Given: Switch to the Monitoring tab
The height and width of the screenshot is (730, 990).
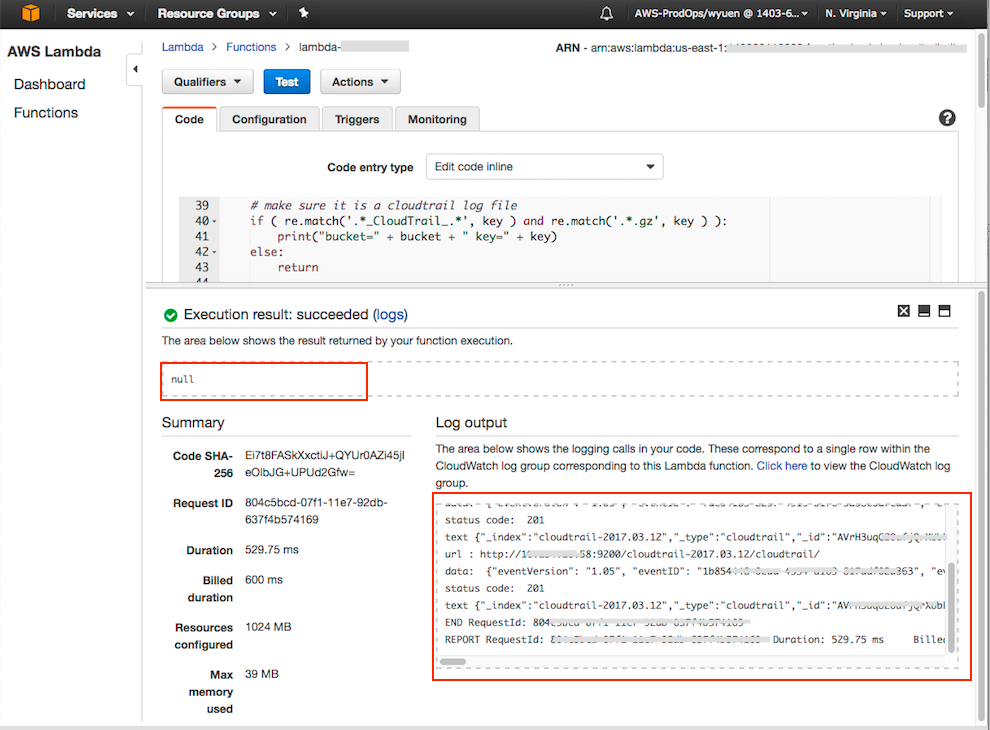Looking at the screenshot, I should click(437, 119).
